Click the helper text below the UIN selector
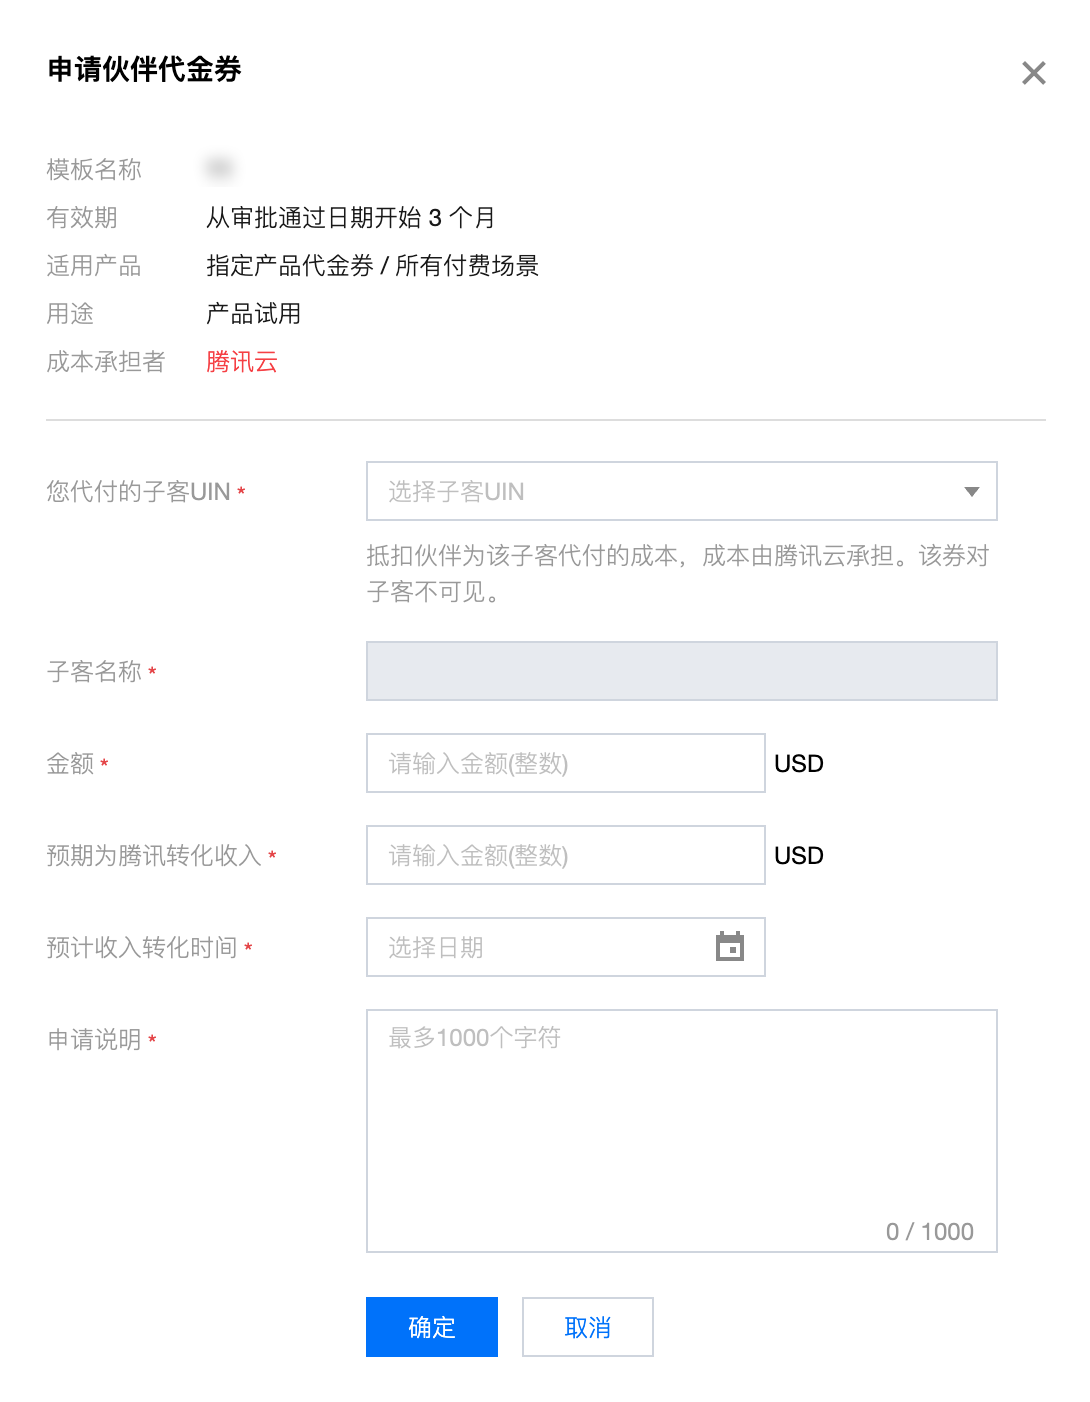Viewport: 1090px width, 1402px height. [x=677, y=574]
